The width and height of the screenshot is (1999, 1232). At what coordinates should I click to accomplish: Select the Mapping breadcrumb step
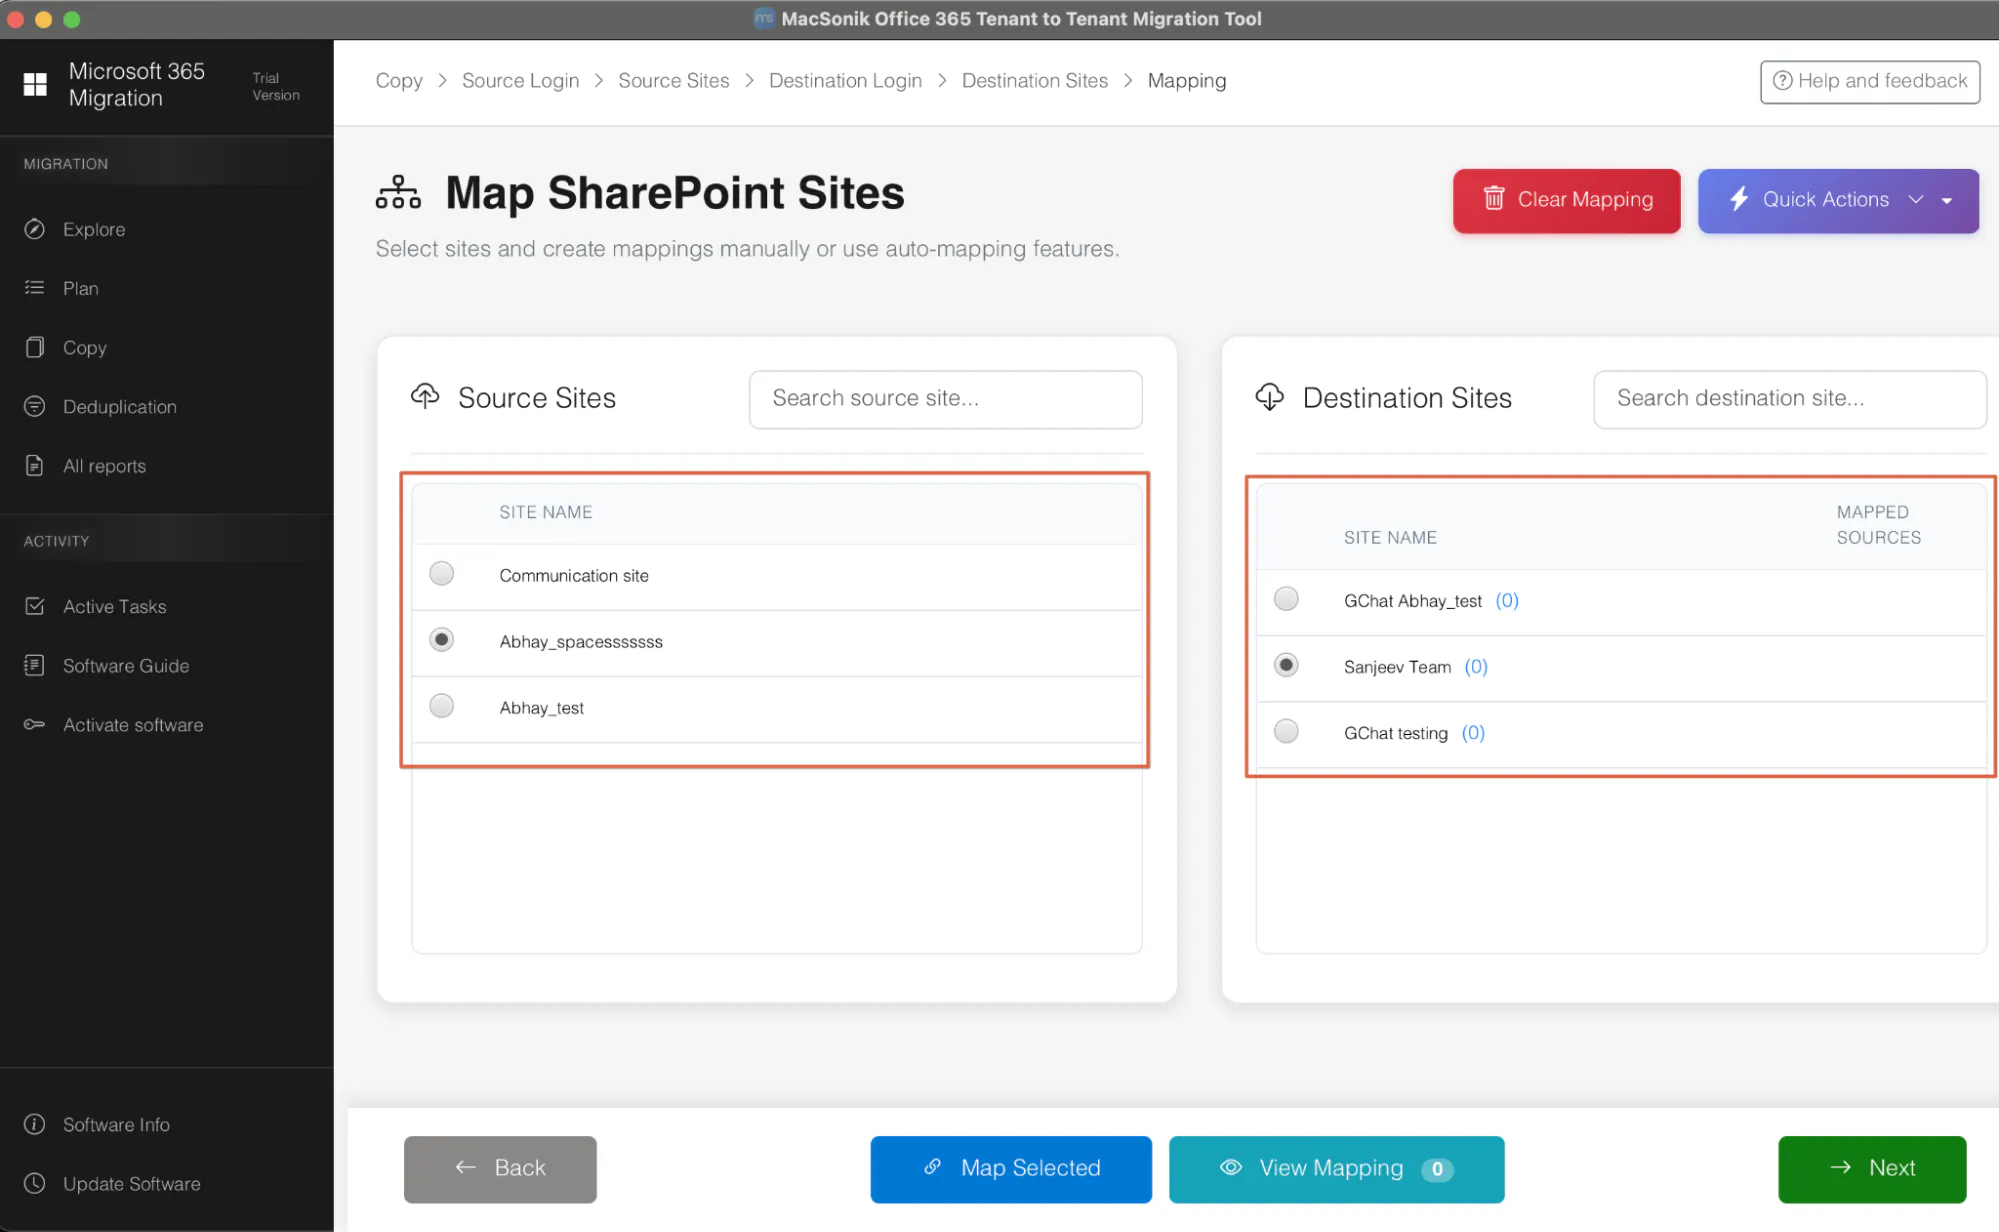1186,80
